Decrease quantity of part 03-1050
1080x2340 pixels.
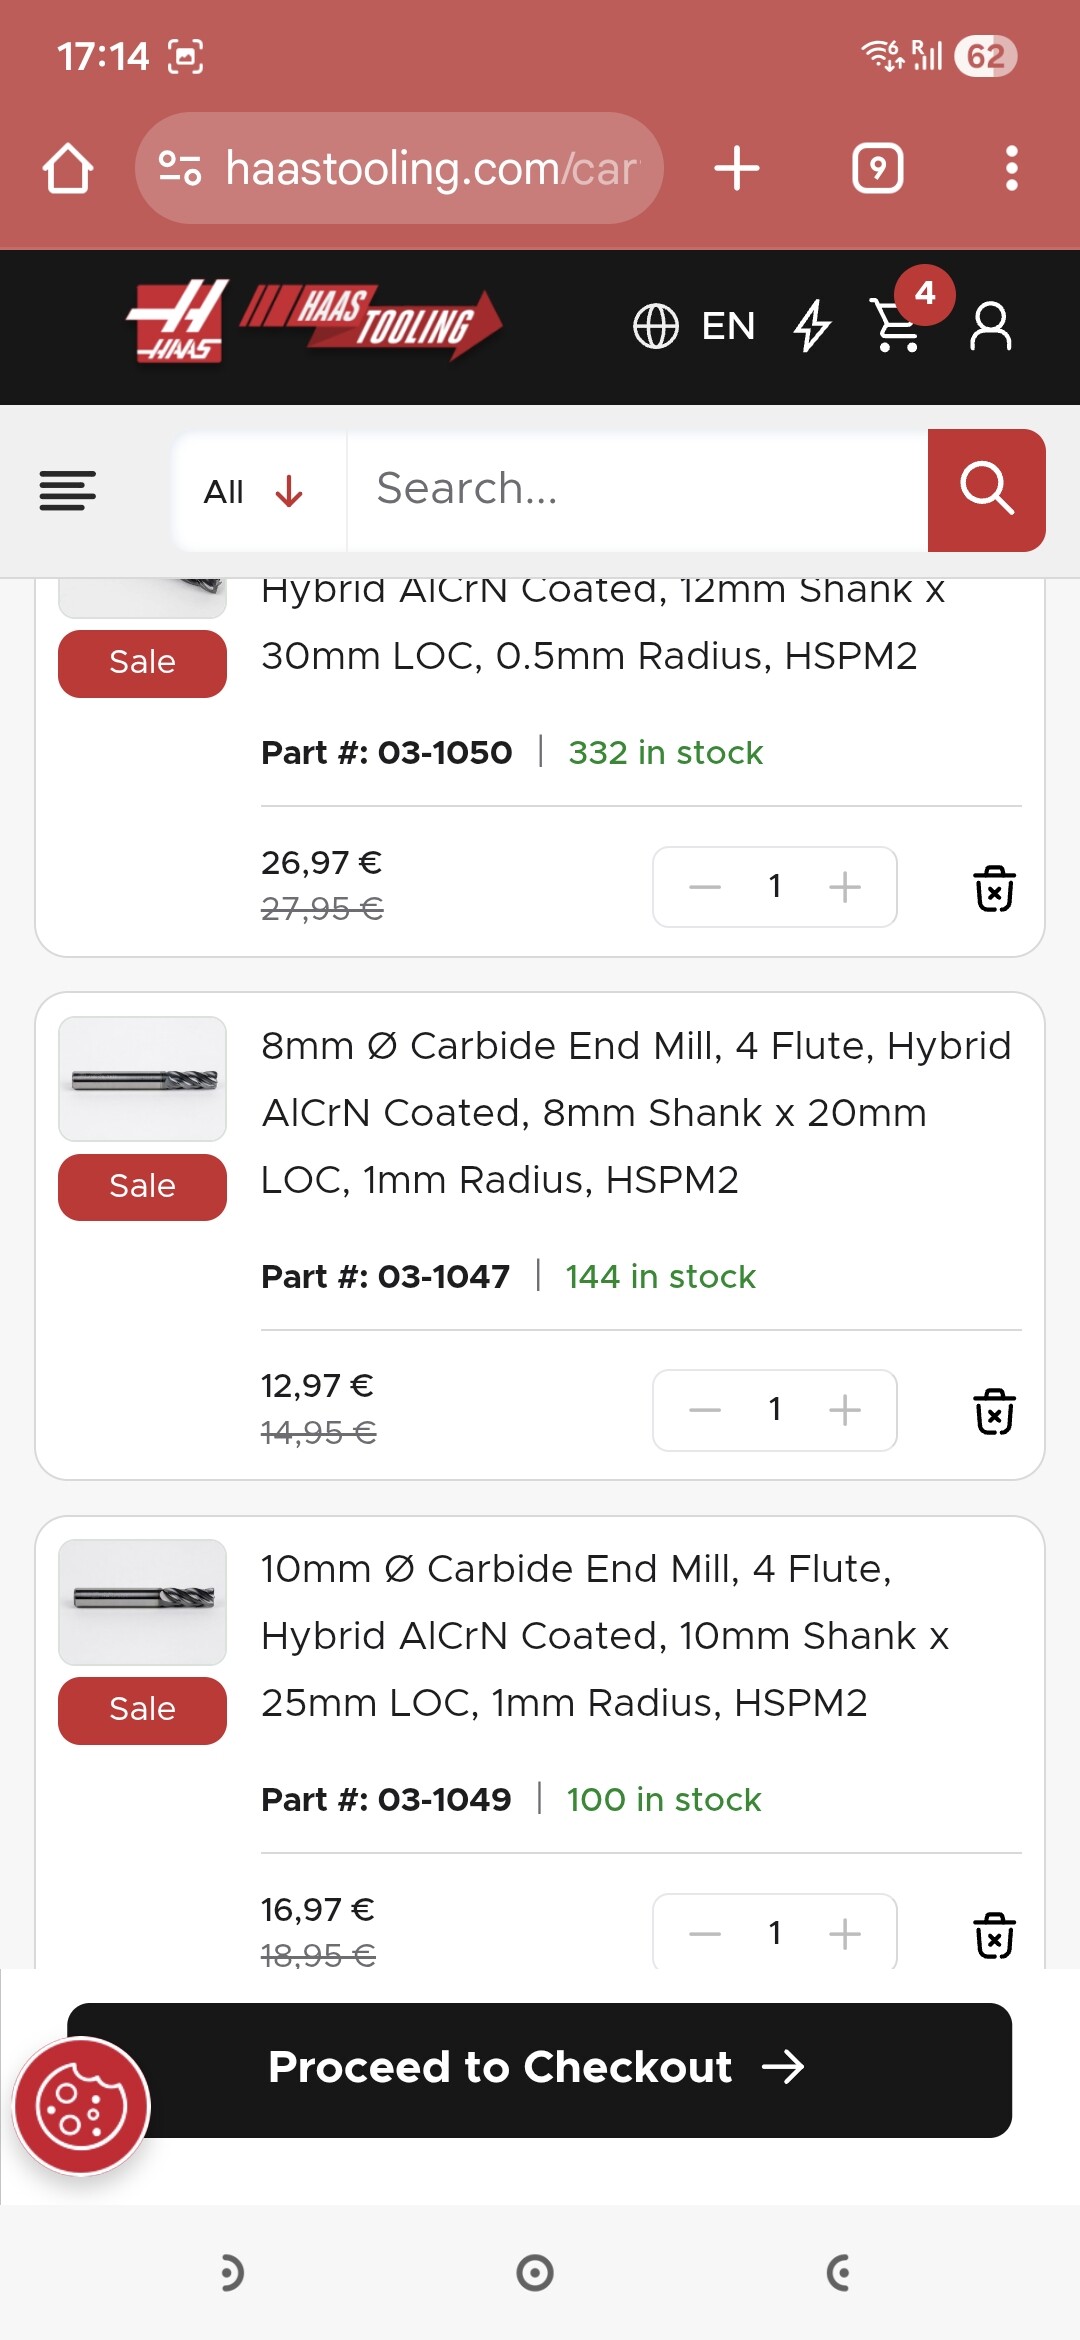[x=705, y=887]
